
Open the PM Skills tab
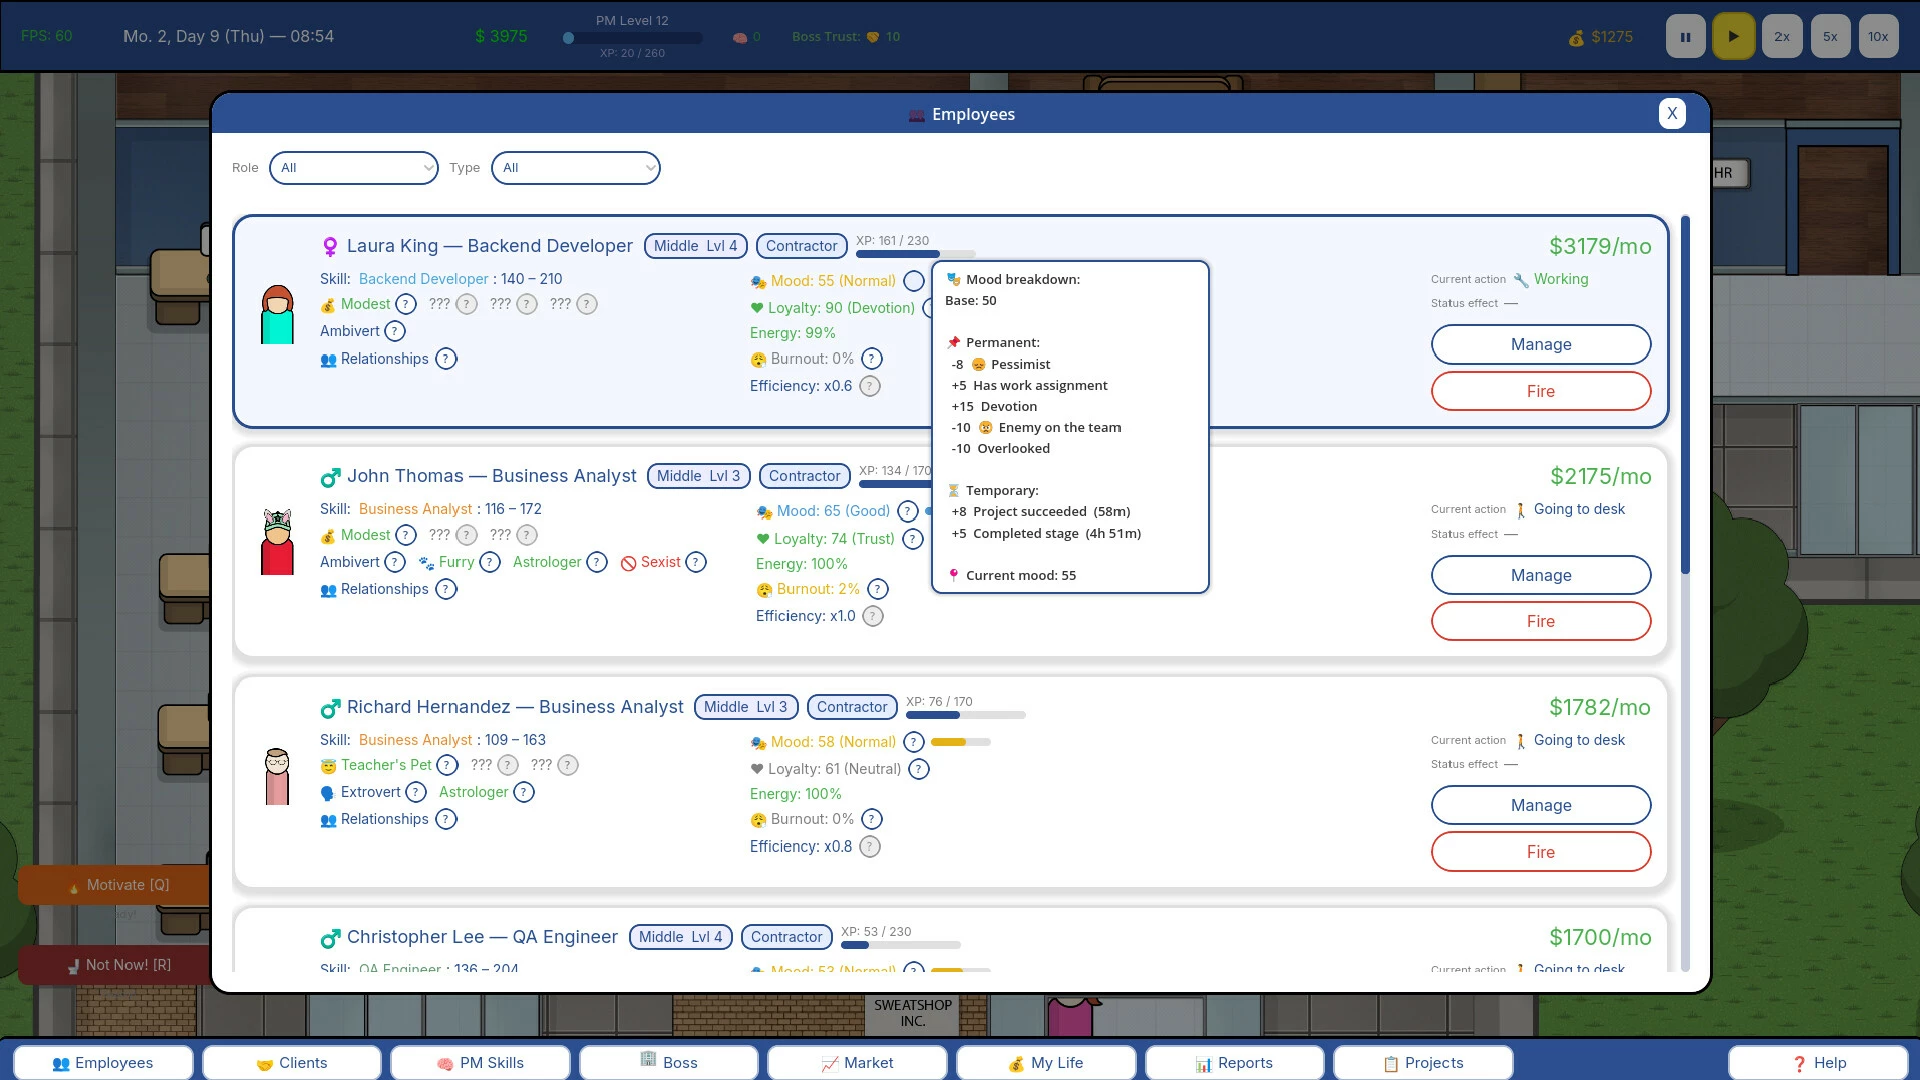[480, 1063]
